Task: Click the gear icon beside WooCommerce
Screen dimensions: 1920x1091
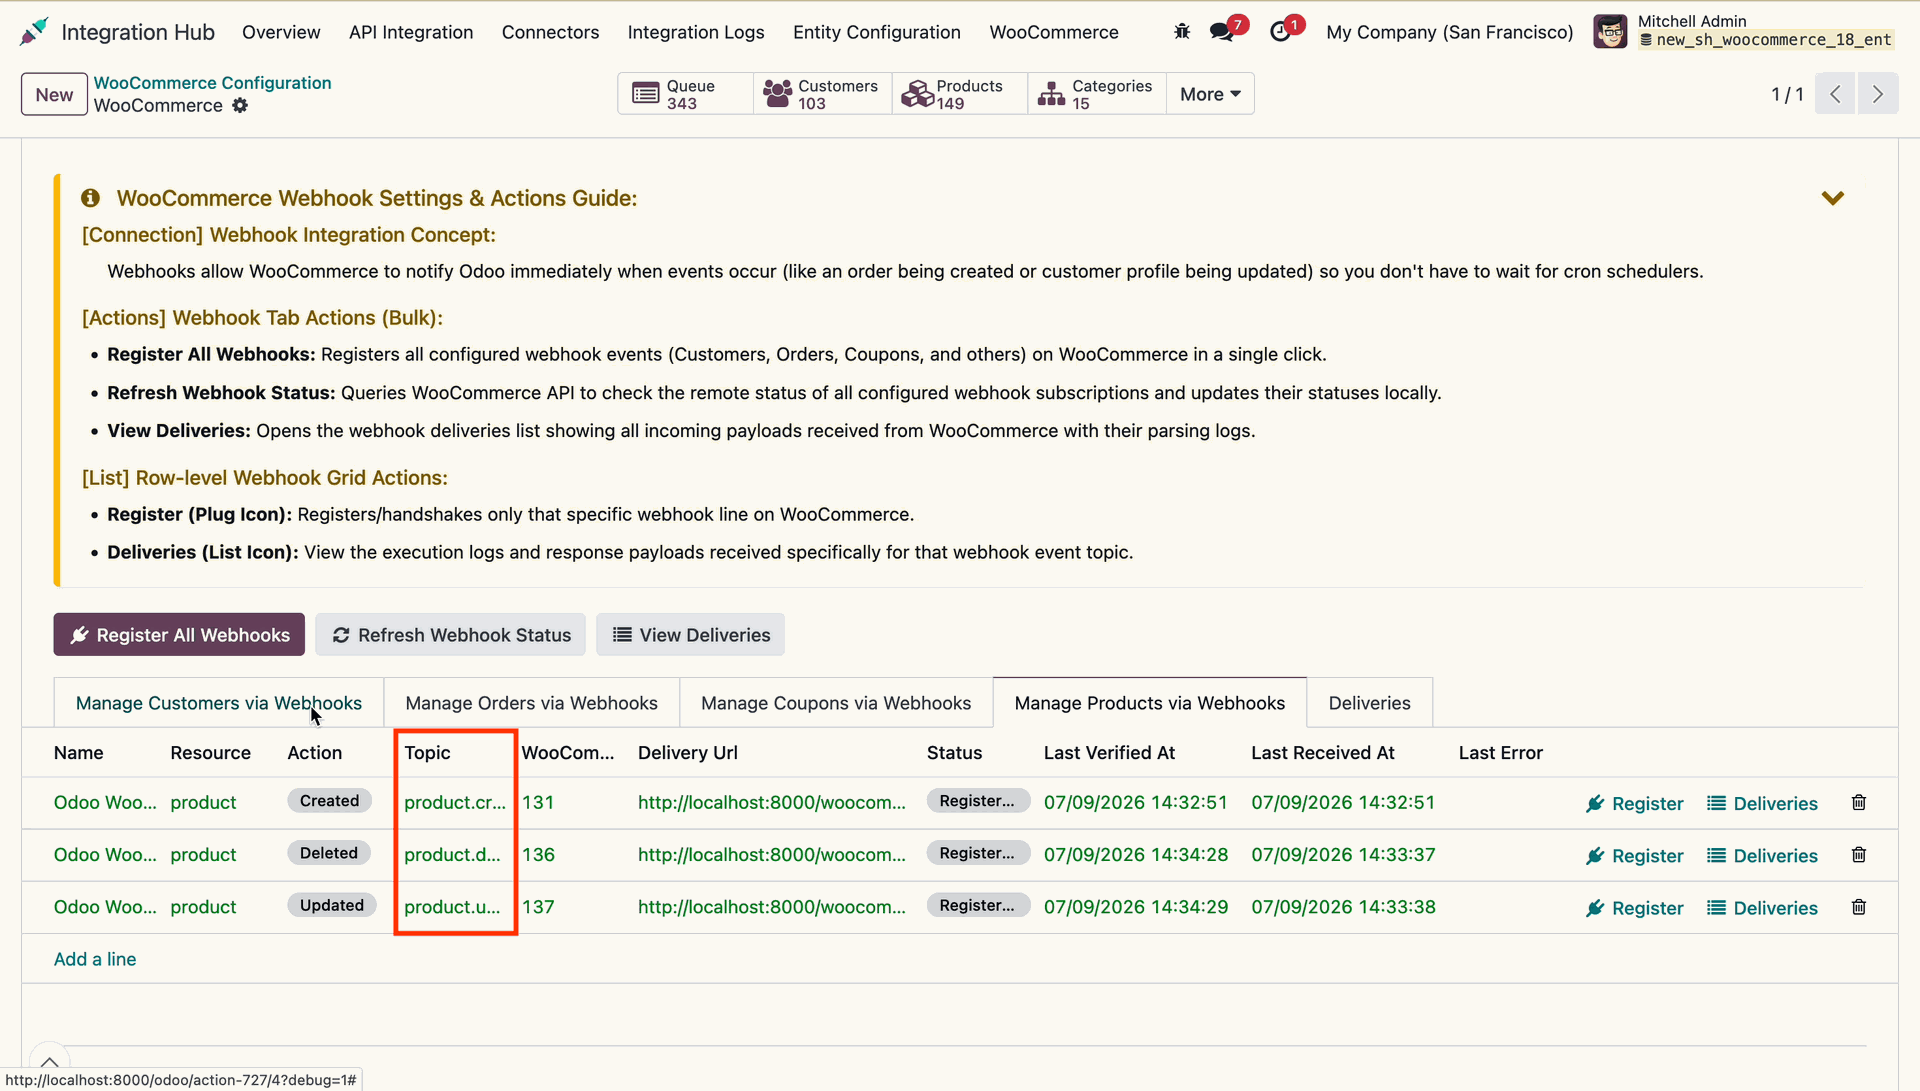Action: (240, 106)
